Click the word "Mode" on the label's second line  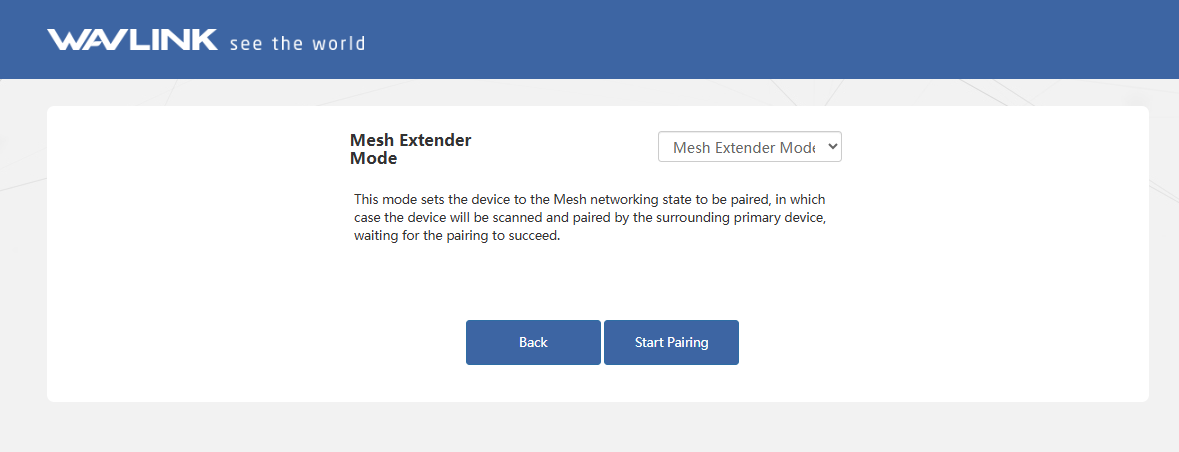click(373, 158)
